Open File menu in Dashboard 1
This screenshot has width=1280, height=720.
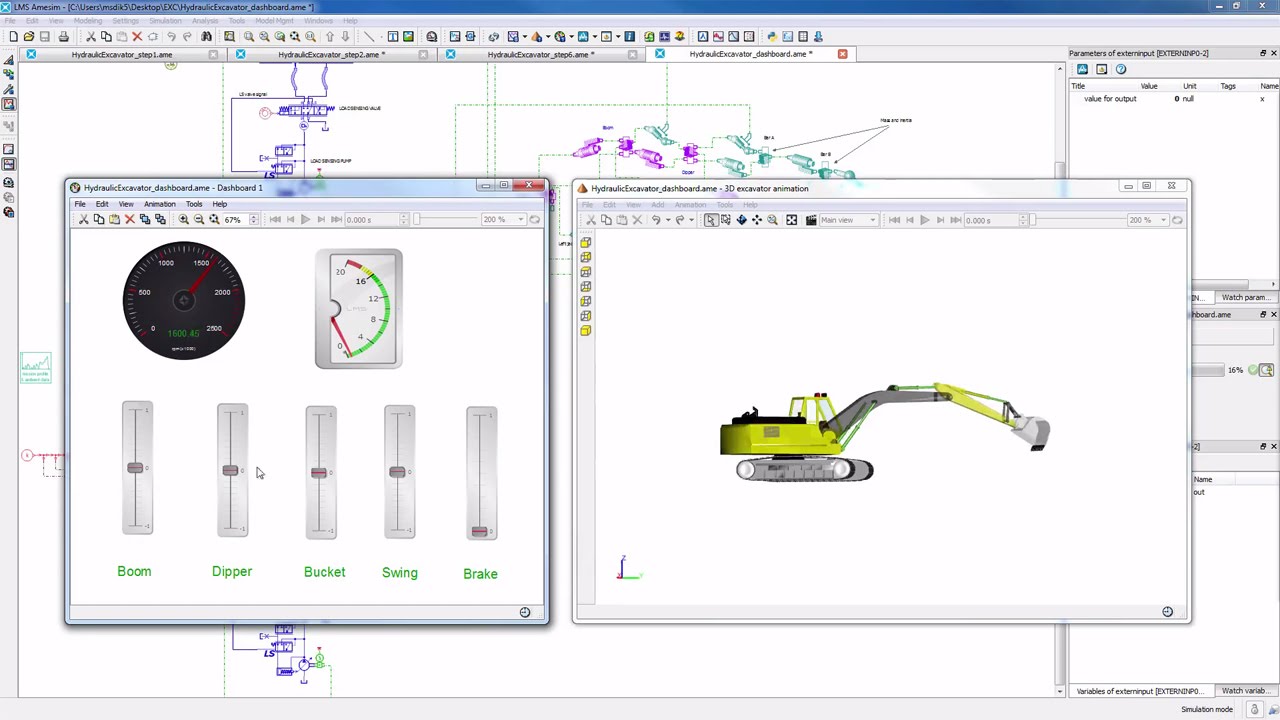pyautogui.click(x=80, y=204)
